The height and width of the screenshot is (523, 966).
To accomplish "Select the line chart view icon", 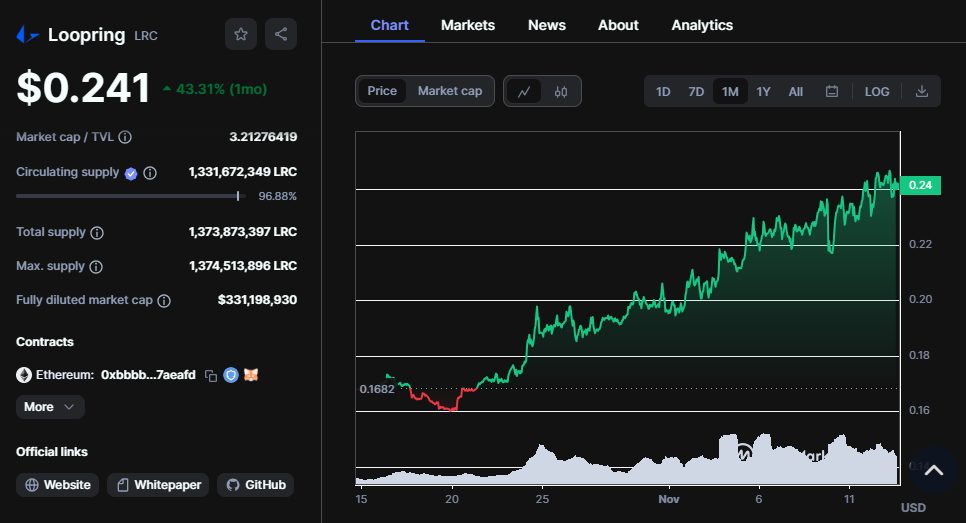I will tap(524, 91).
